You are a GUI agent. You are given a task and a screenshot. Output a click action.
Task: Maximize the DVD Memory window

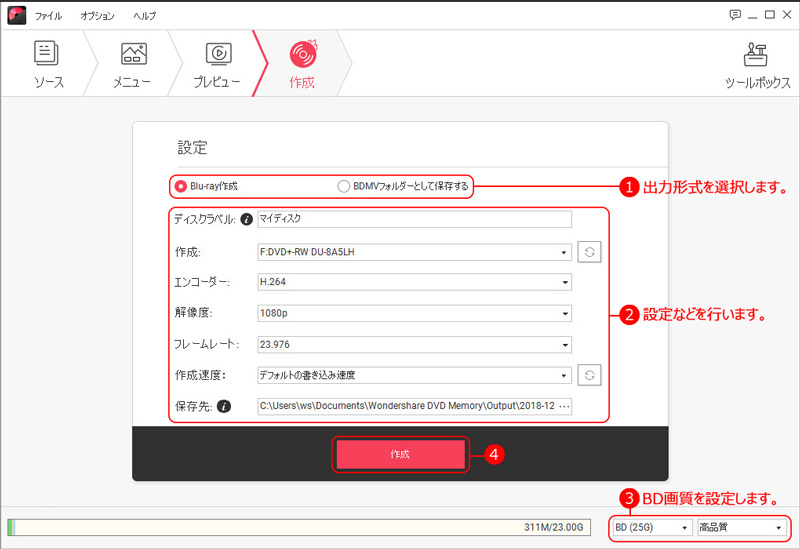pos(770,15)
